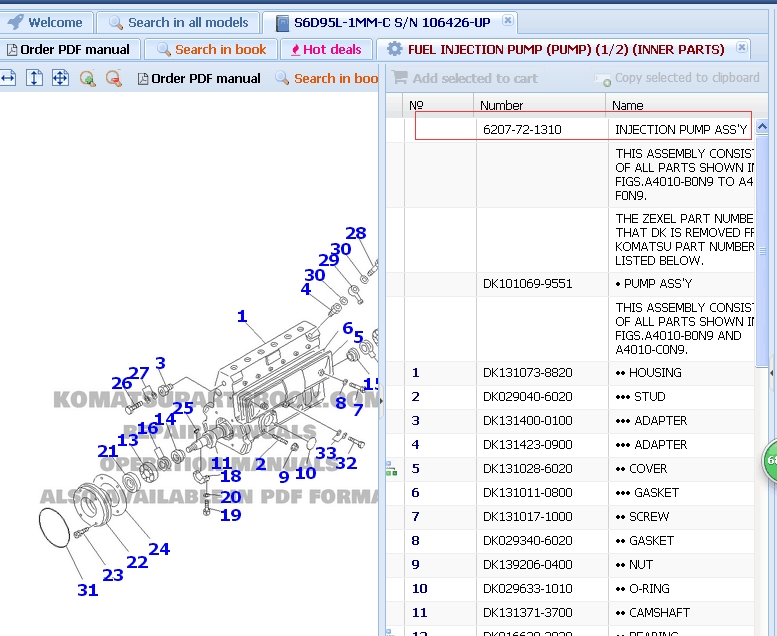Click callout 31 on the diagram
777x636 pixels.
point(88,590)
